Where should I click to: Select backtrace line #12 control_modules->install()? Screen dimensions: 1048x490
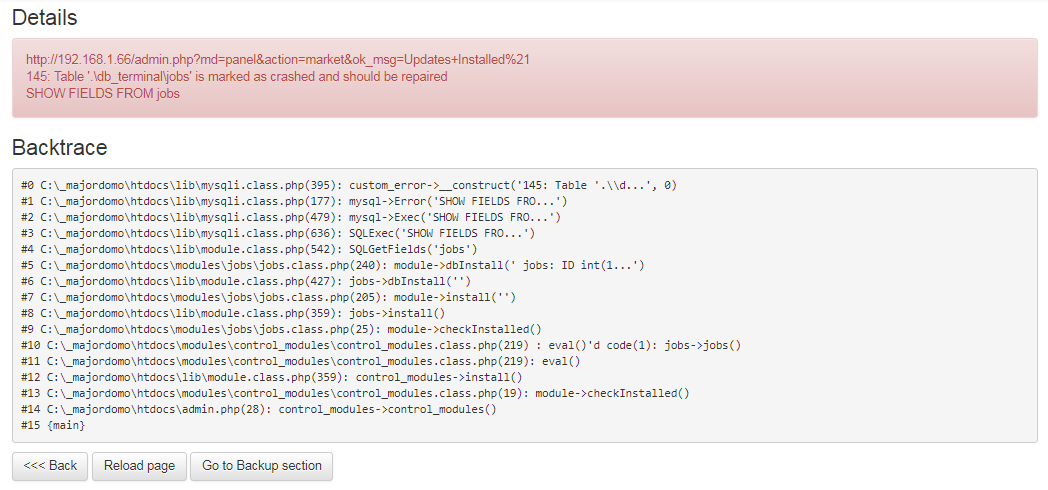(x=272, y=377)
